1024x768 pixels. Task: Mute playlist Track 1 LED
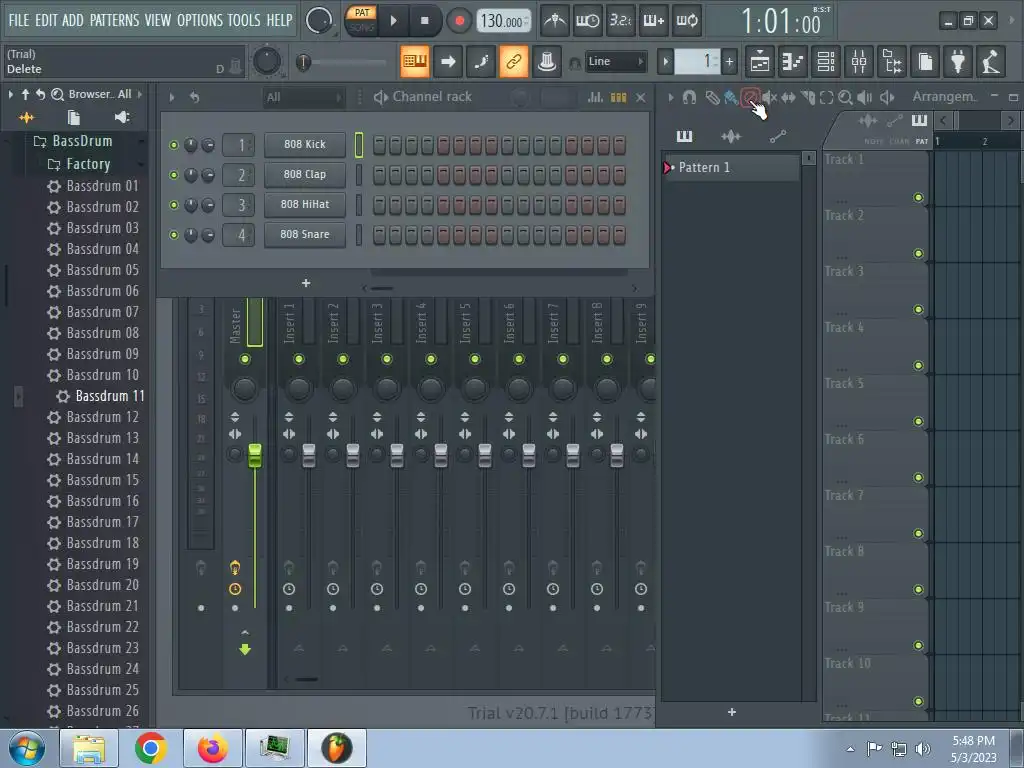coord(918,197)
